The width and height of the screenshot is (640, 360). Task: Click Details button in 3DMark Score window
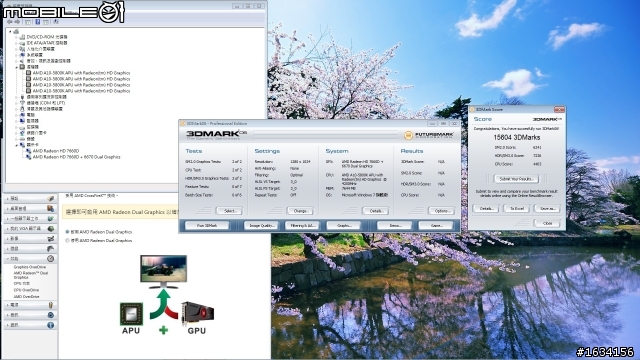pyautogui.click(x=486, y=209)
